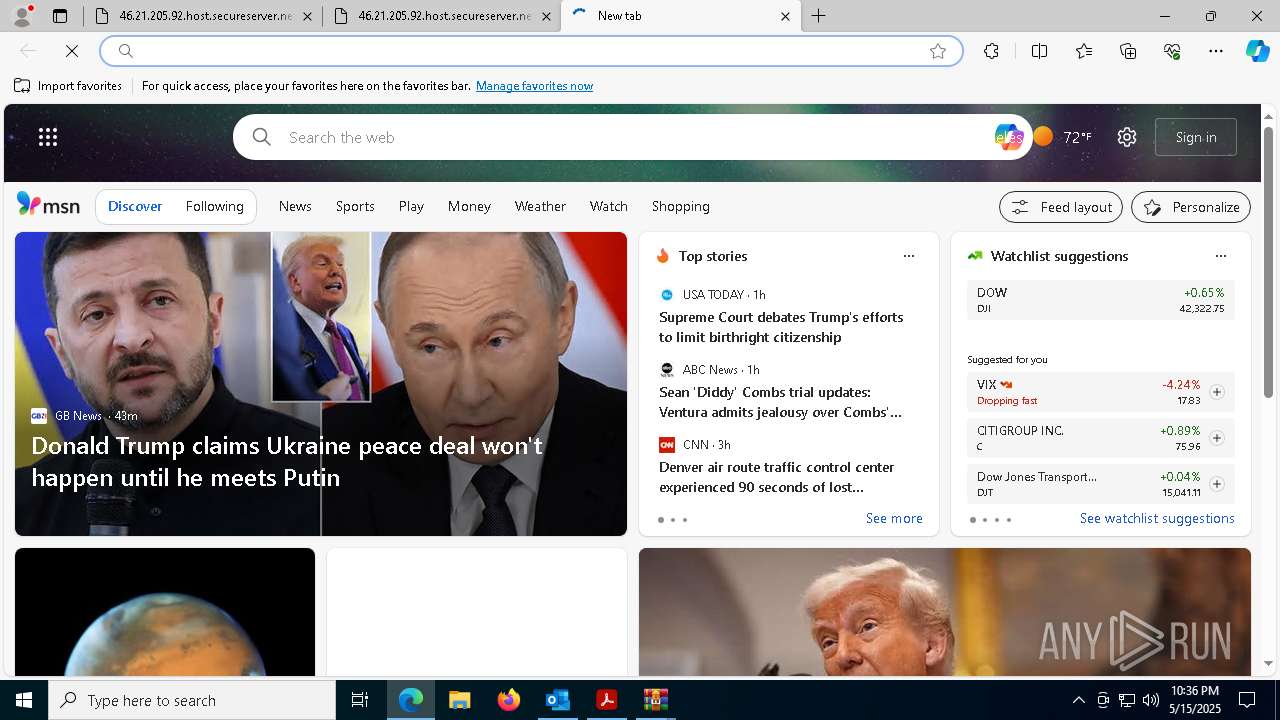Open Top stories more options
Screen dimensions: 1280x720
909,256
